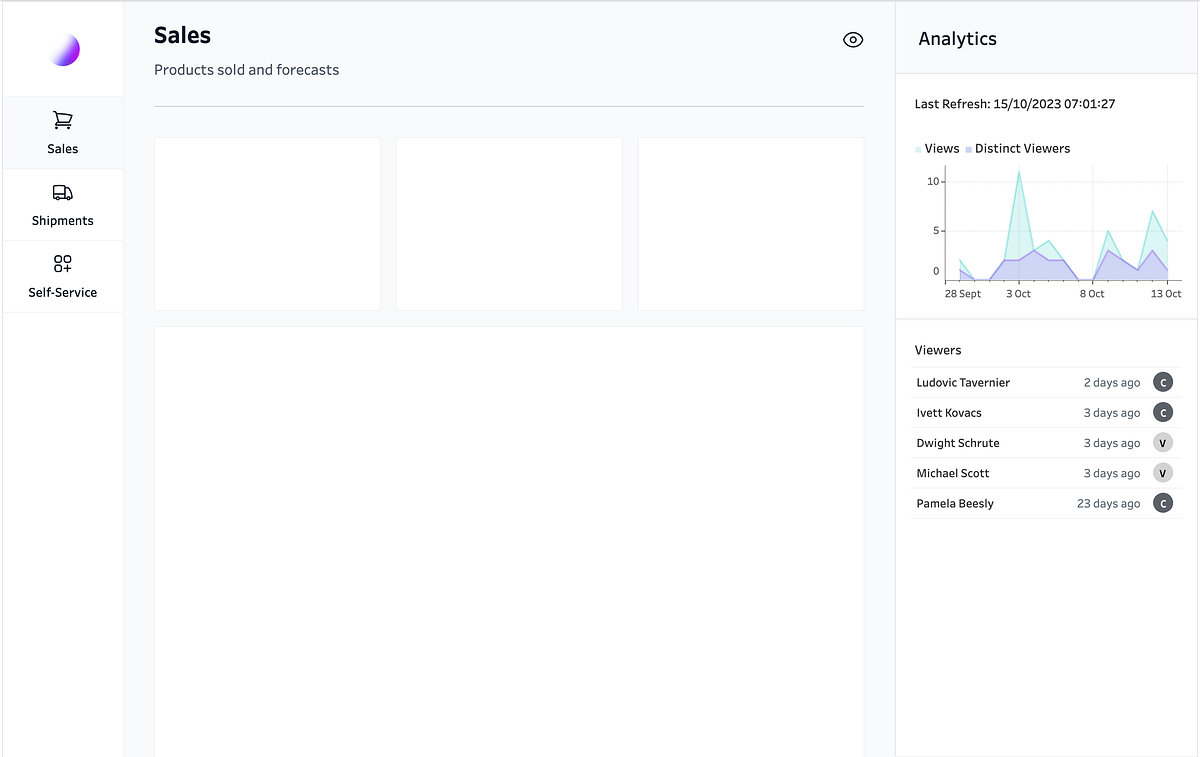Select the Sales tab in the sidebar

pos(62,133)
